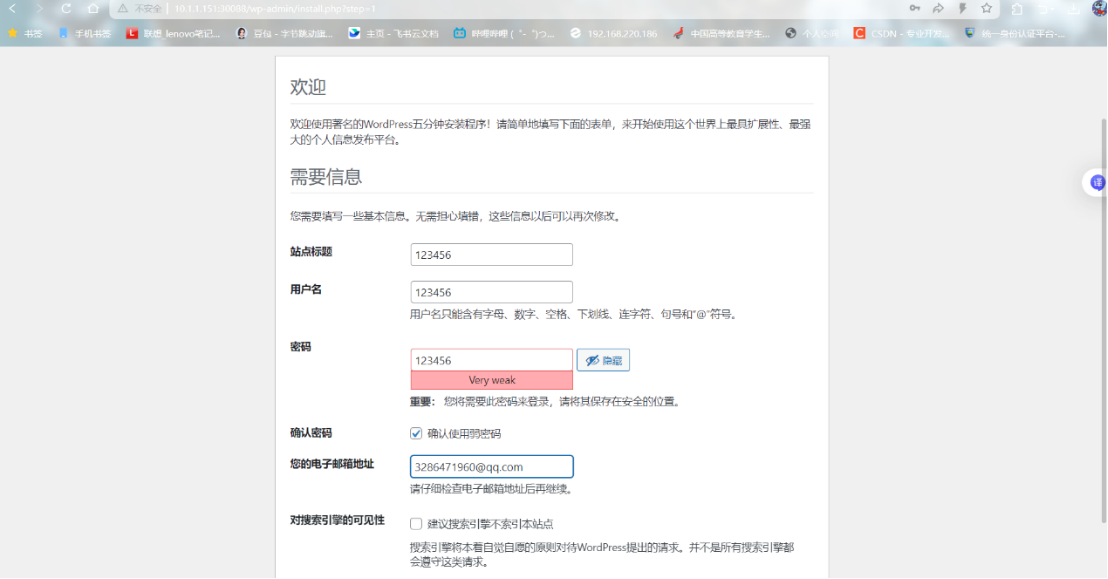Open the 192.168.220.186 bookmark
This screenshot has width=1108, height=579.
(613, 33)
